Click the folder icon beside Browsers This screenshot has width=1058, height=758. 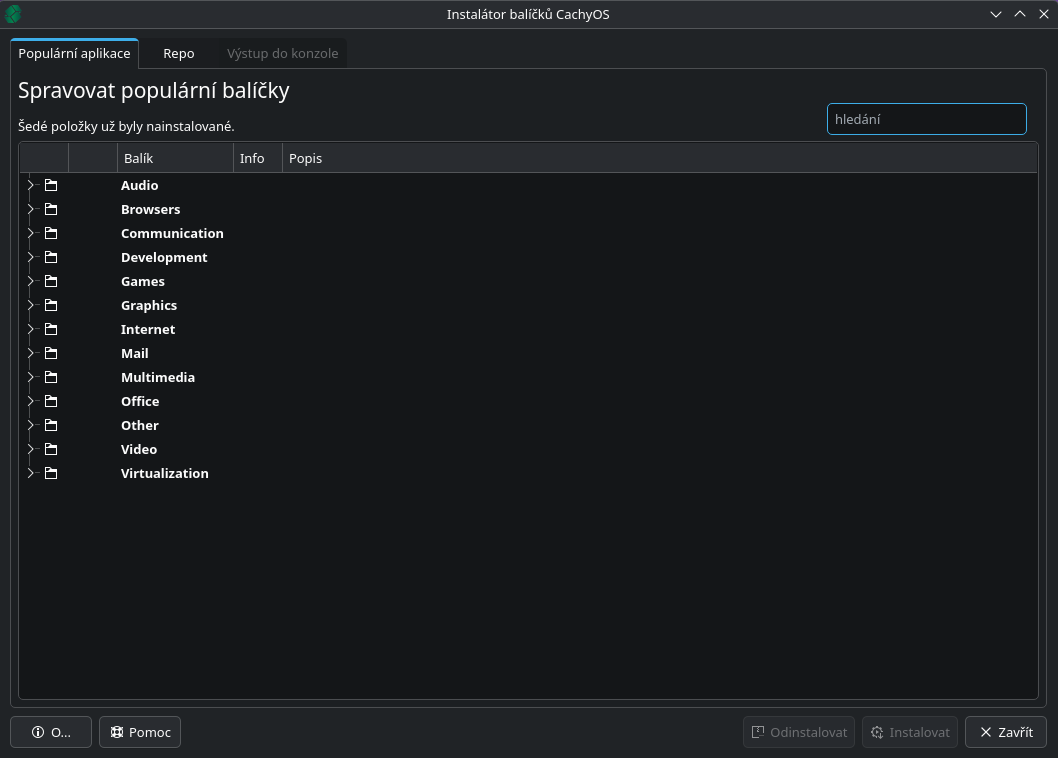point(51,209)
